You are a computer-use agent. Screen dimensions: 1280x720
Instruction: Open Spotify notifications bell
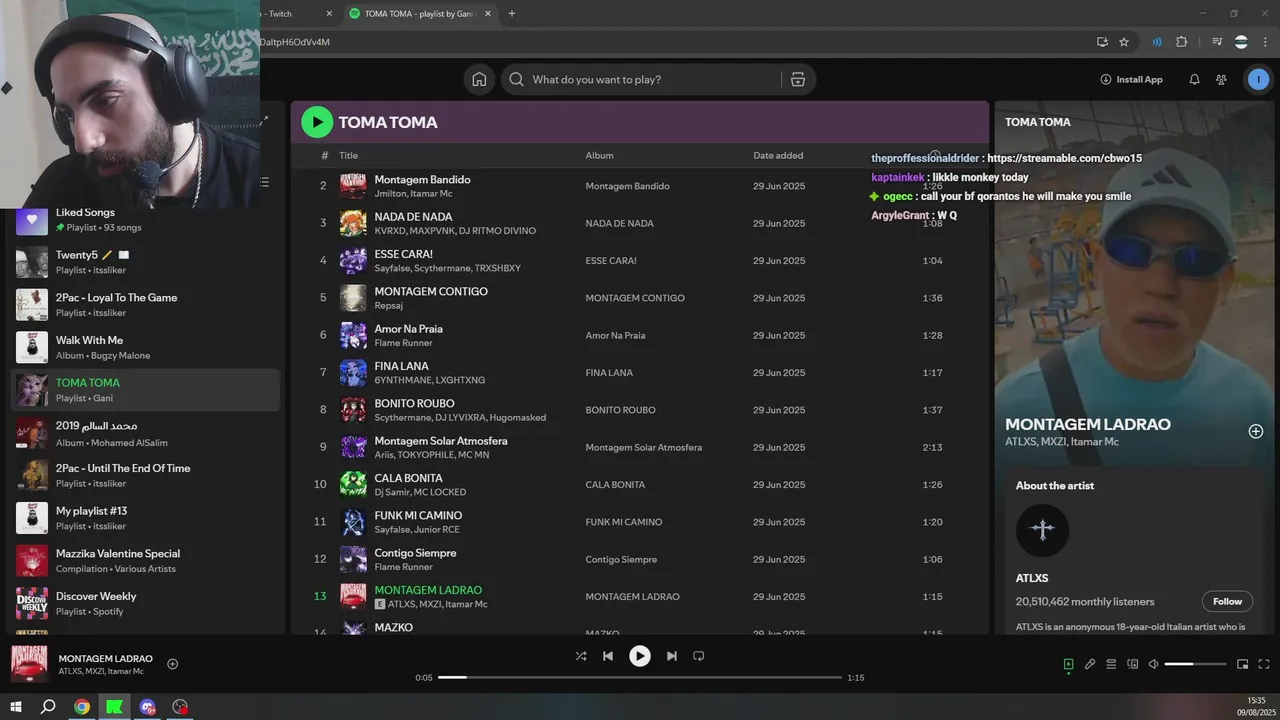point(1194,80)
